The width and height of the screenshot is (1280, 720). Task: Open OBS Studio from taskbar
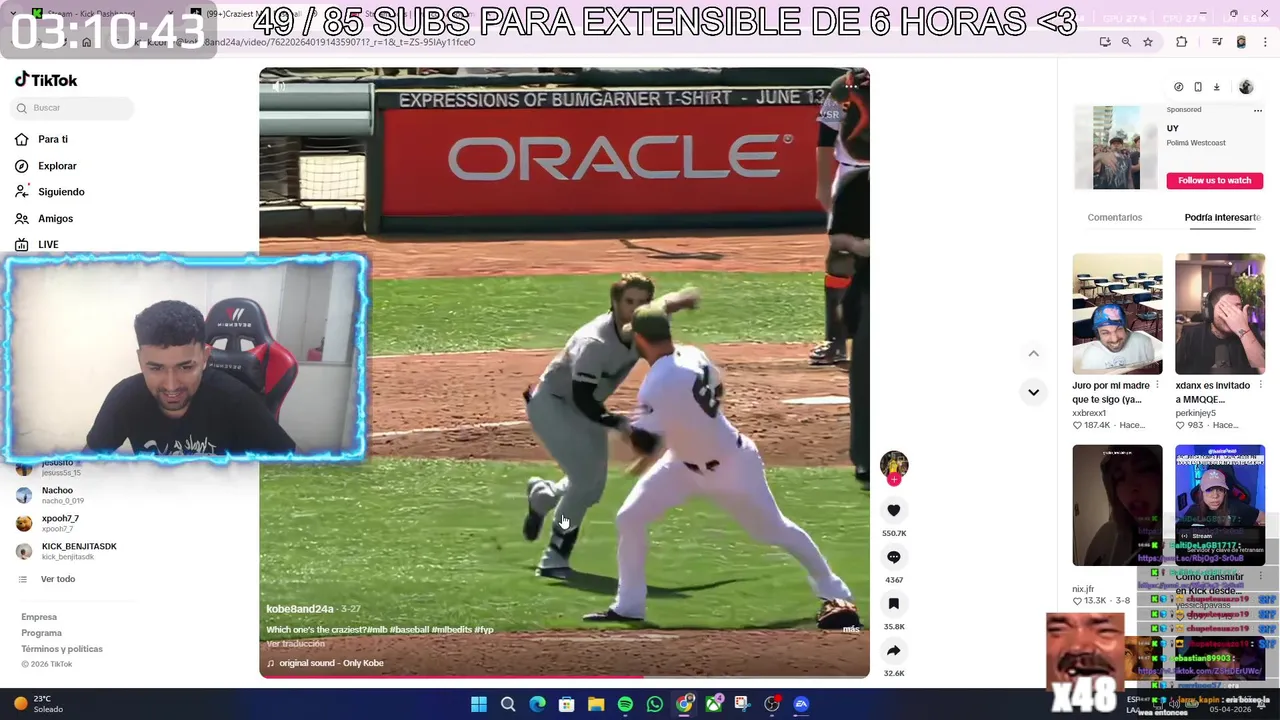pyautogui.click(x=772, y=704)
